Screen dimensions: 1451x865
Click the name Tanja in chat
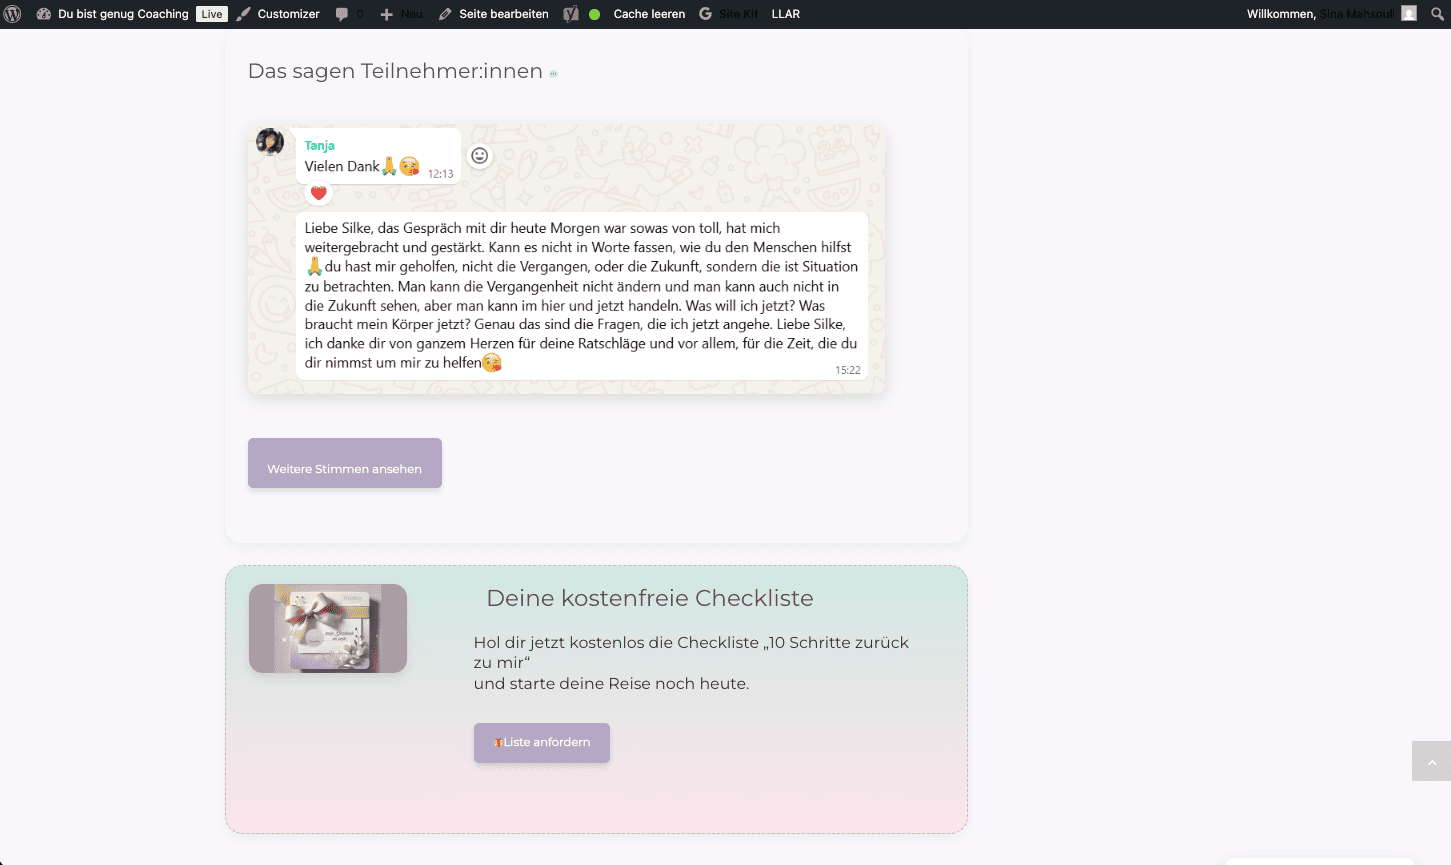(x=319, y=145)
